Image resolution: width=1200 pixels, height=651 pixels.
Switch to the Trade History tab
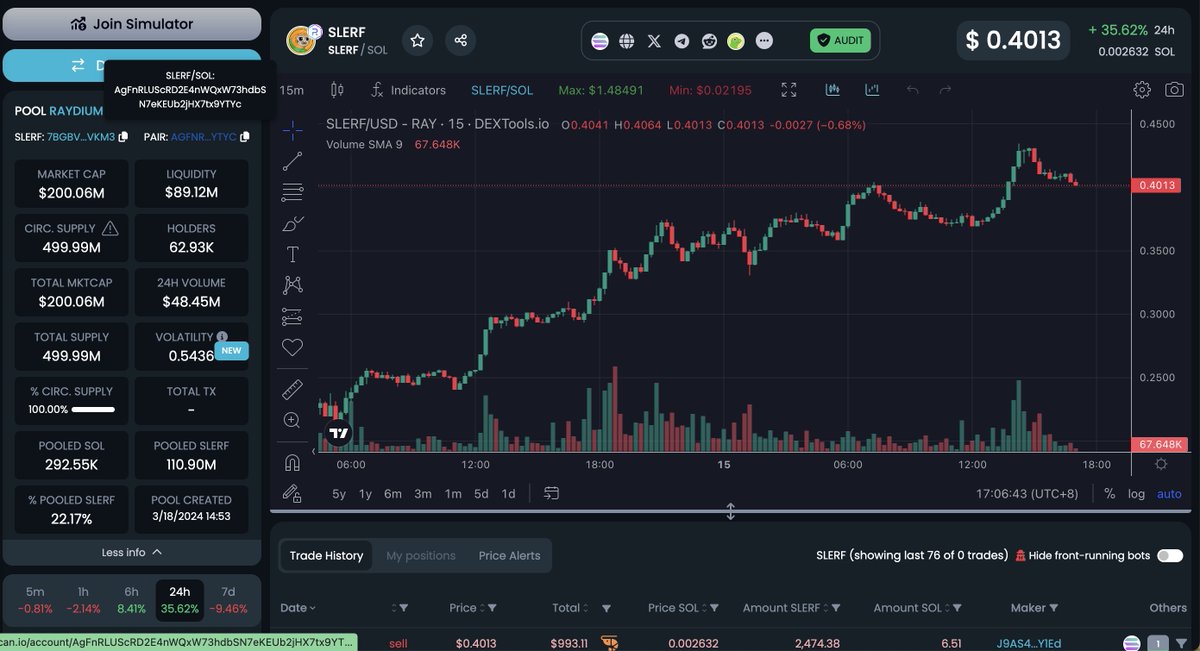(x=326, y=556)
